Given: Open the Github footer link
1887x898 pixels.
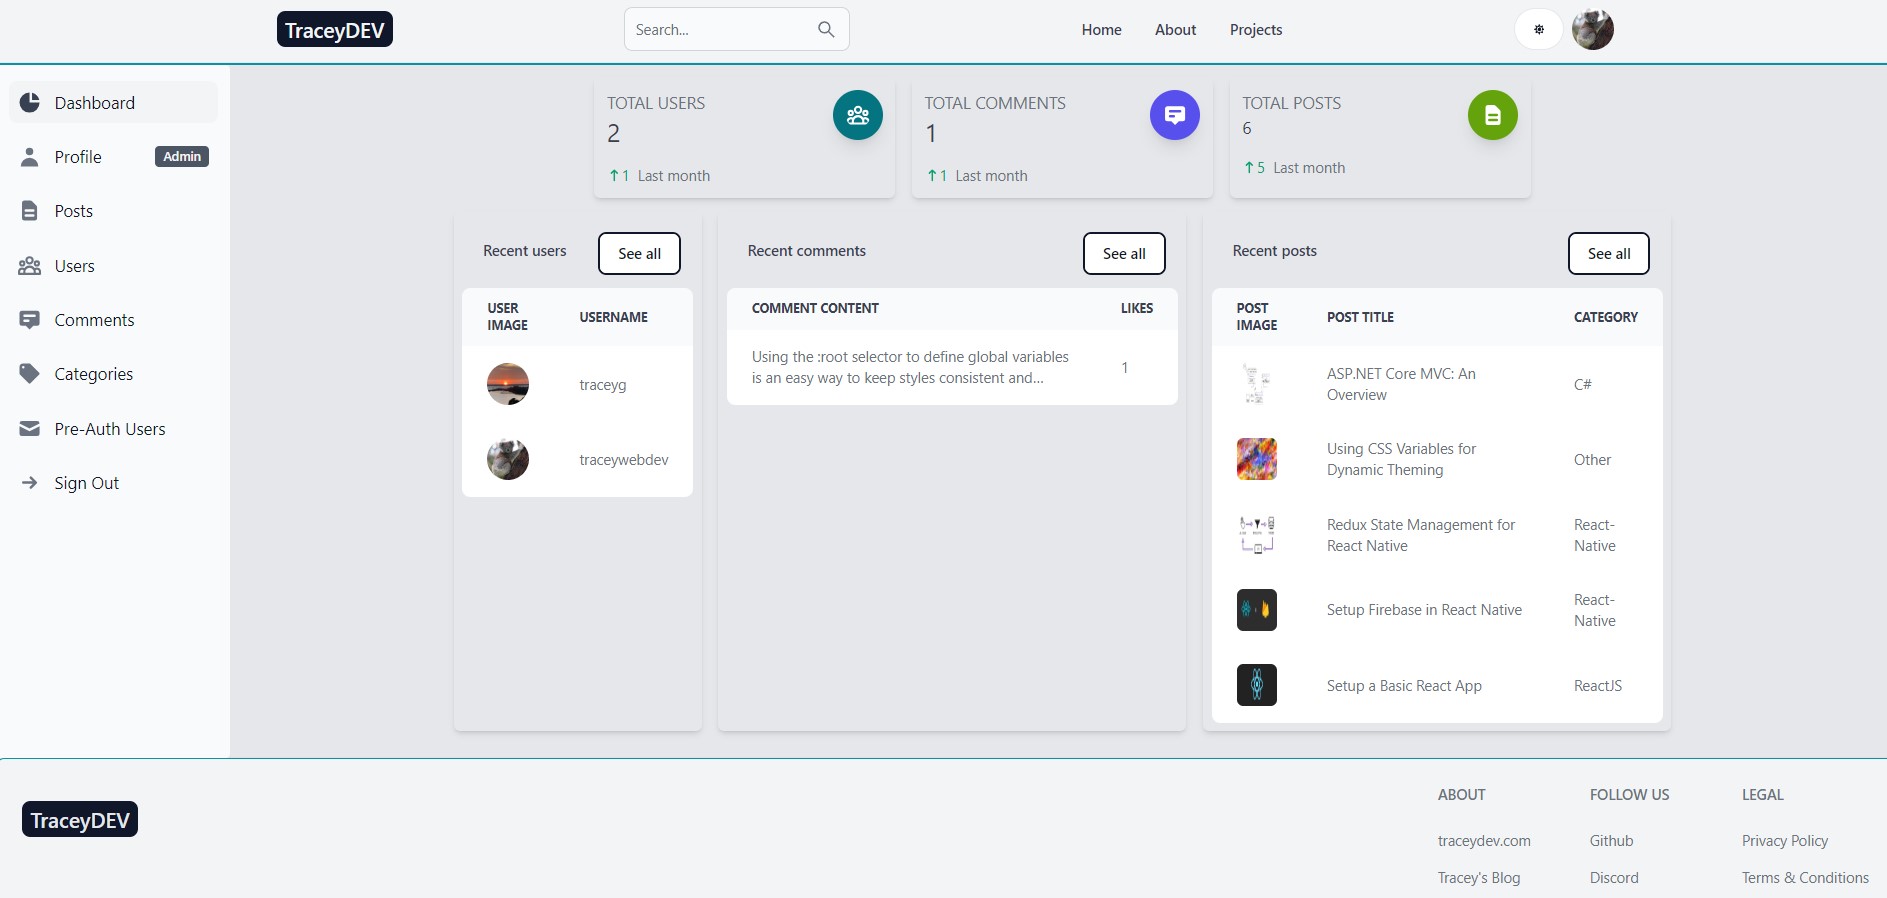Looking at the screenshot, I should [x=1611, y=841].
